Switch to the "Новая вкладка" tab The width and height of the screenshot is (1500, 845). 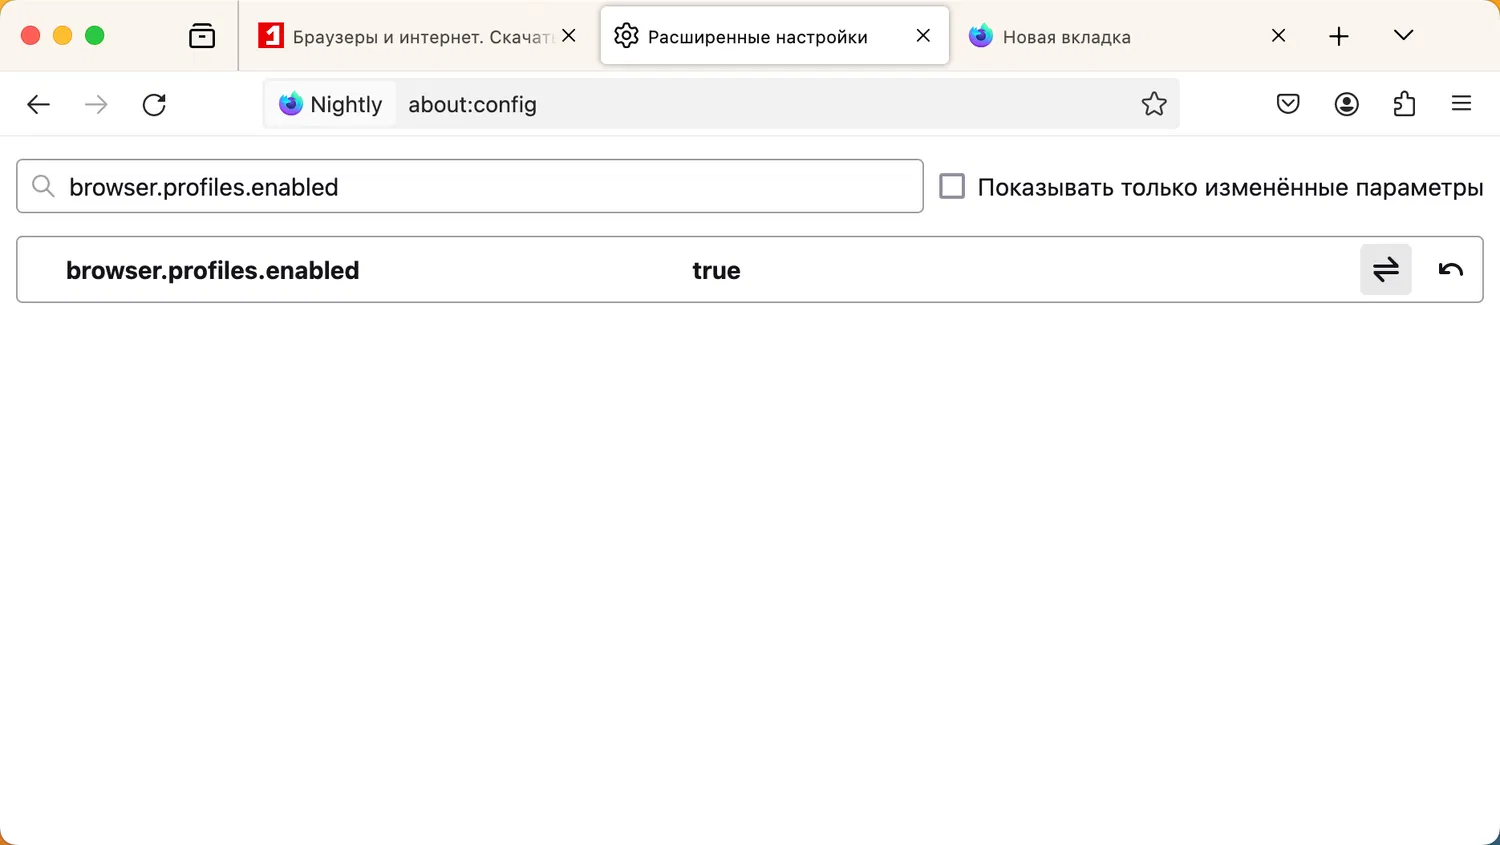point(1100,37)
